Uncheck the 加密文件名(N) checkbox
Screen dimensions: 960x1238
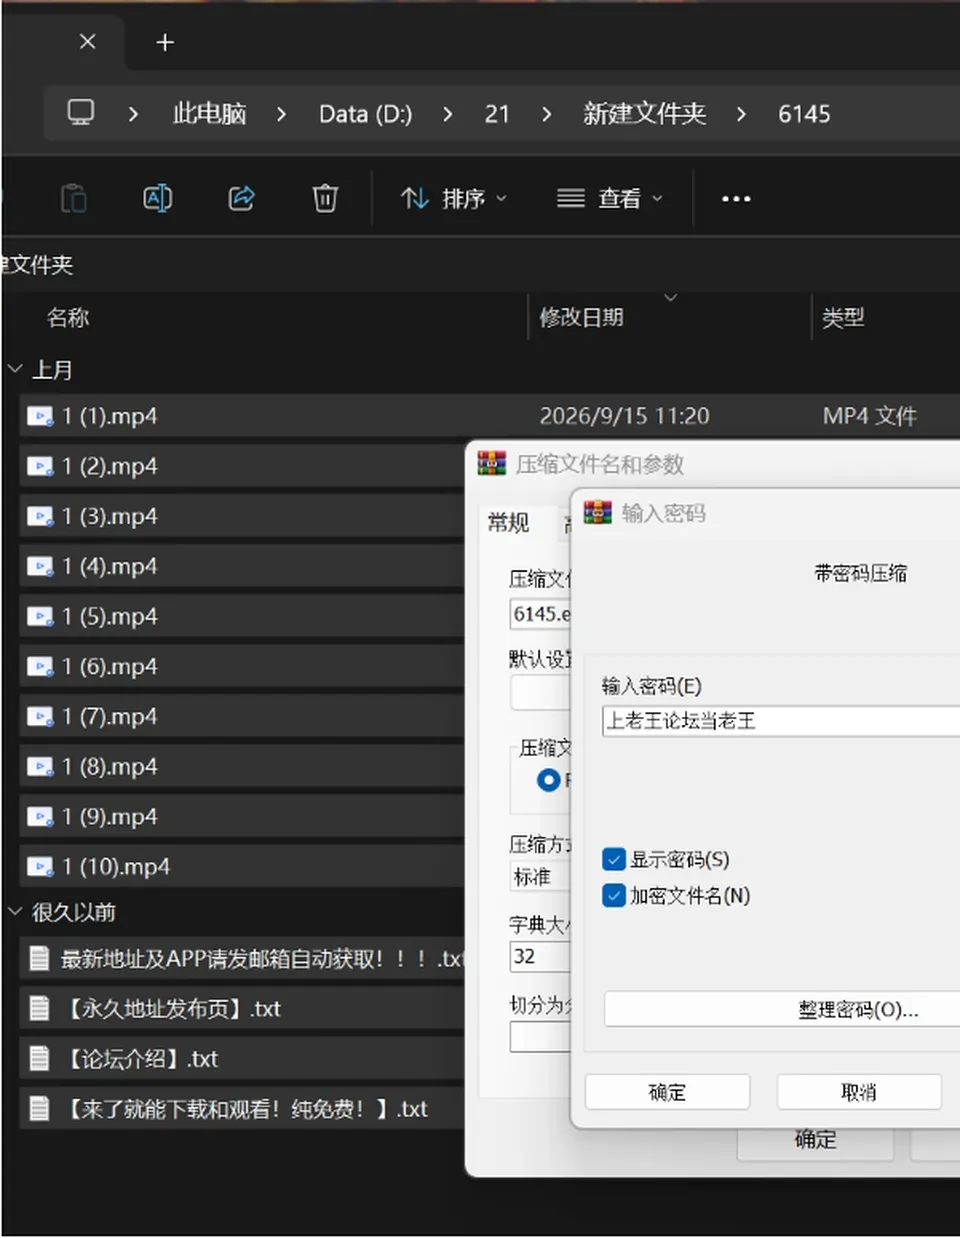pos(614,895)
